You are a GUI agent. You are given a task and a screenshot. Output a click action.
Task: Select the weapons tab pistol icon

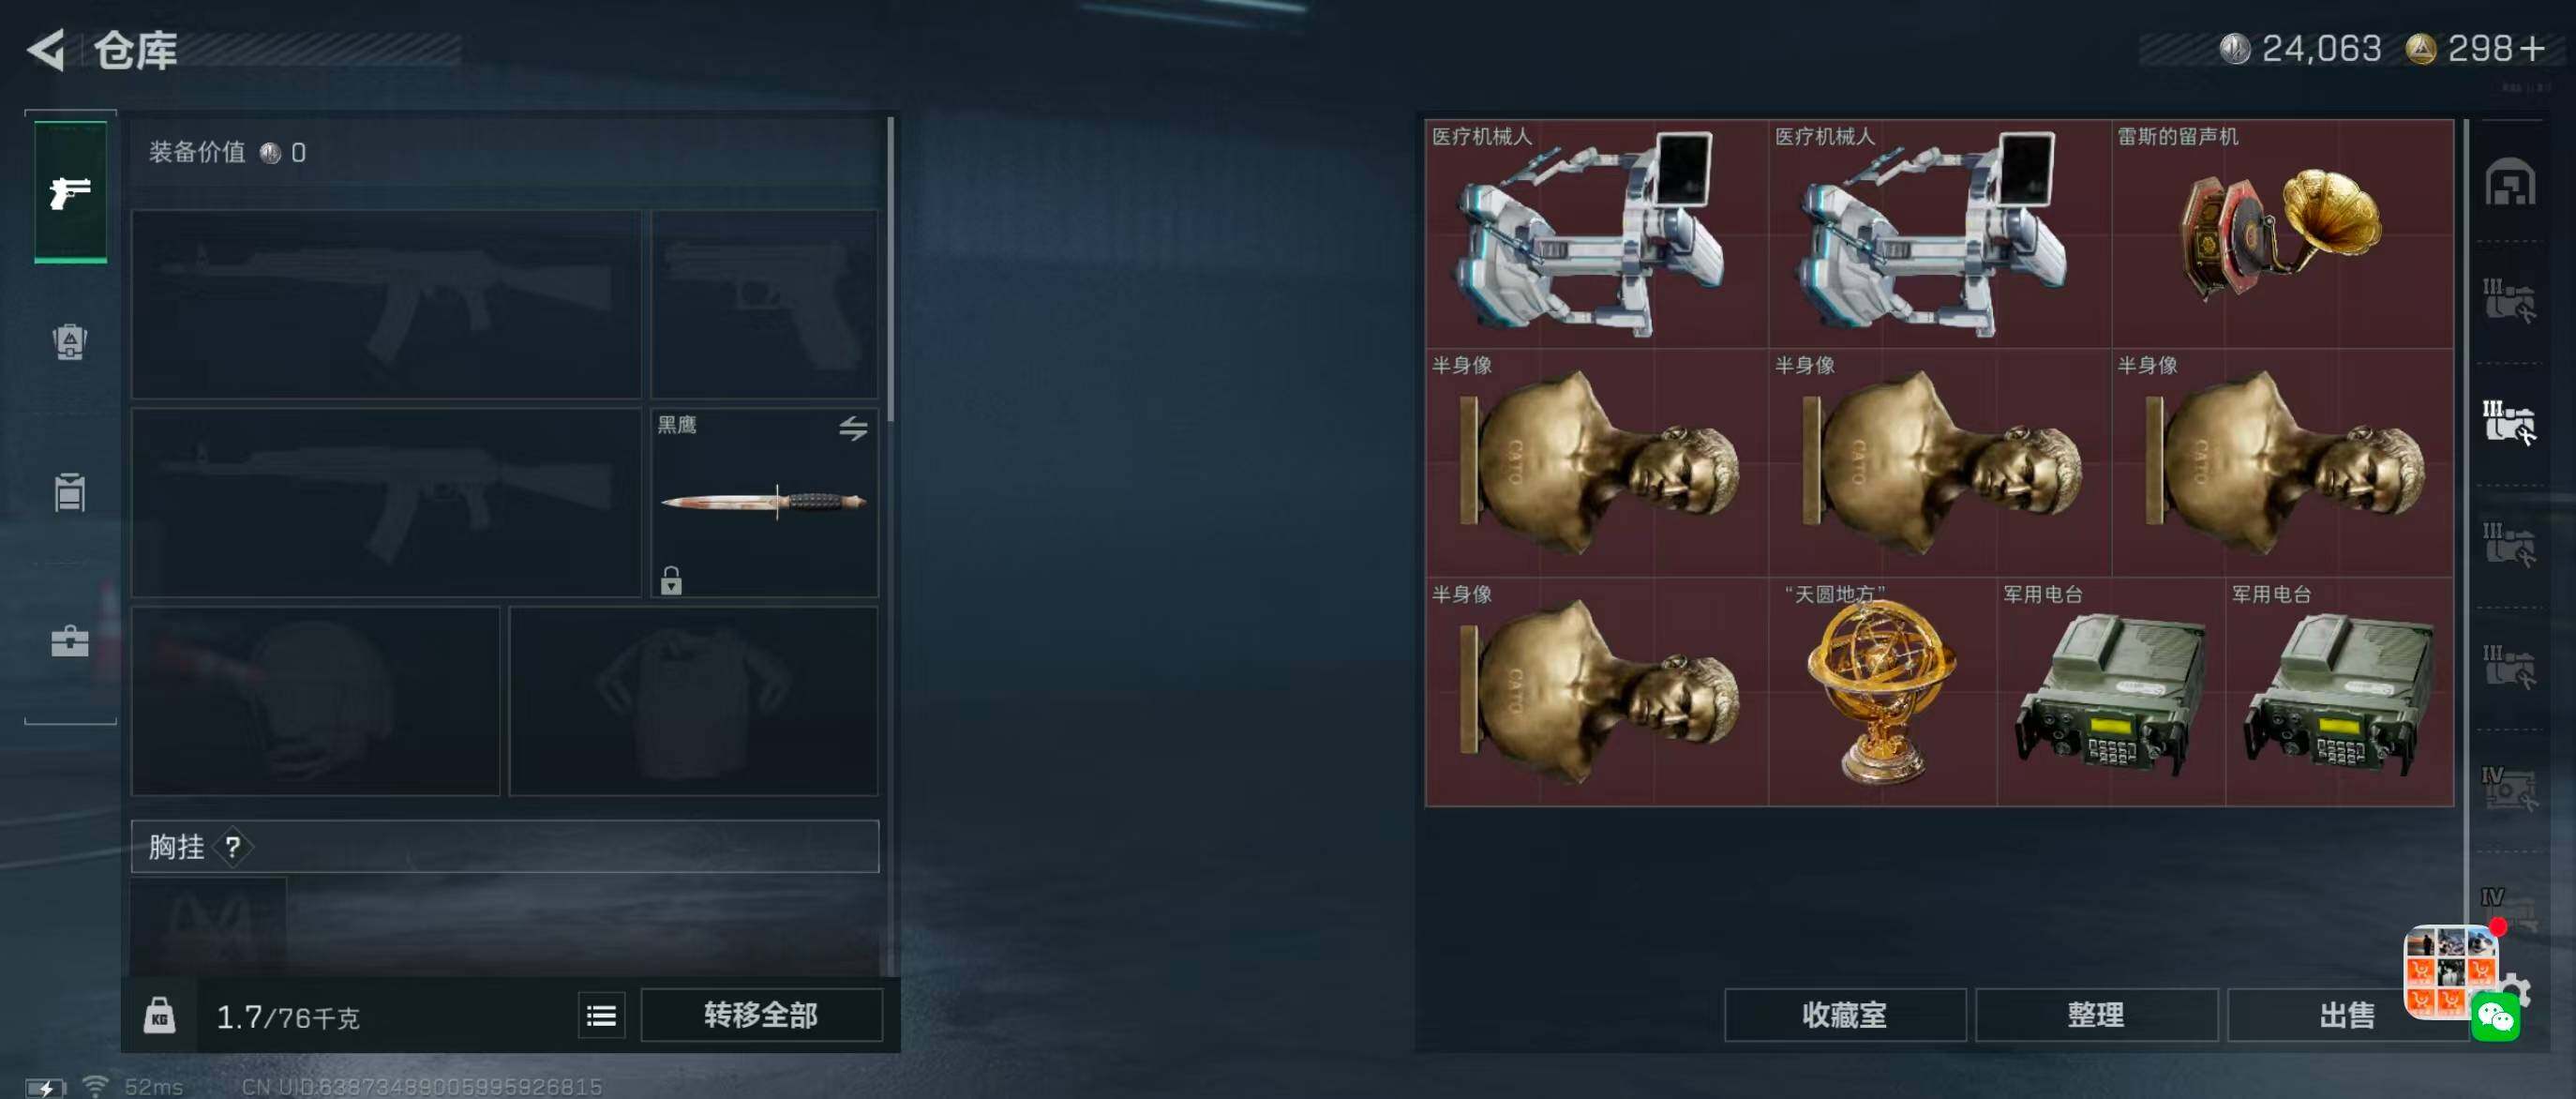coord(70,192)
